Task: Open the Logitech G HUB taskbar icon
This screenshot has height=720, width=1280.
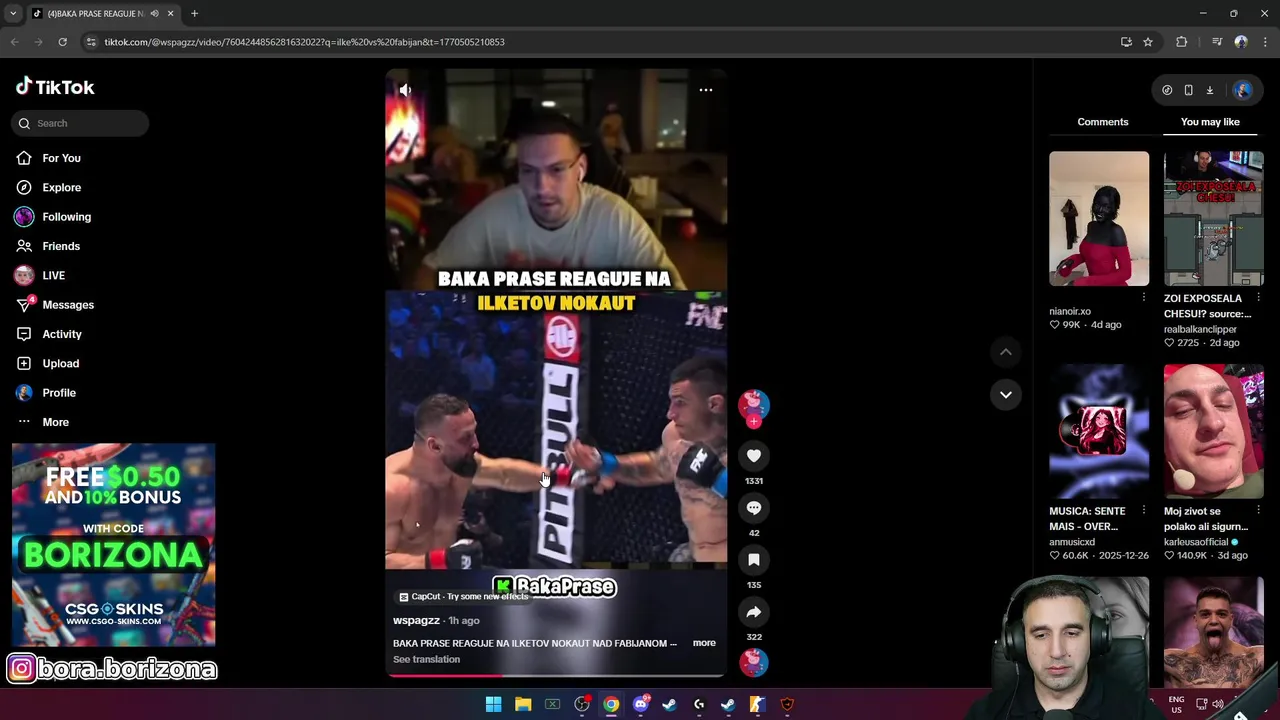Action: (x=699, y=704)
